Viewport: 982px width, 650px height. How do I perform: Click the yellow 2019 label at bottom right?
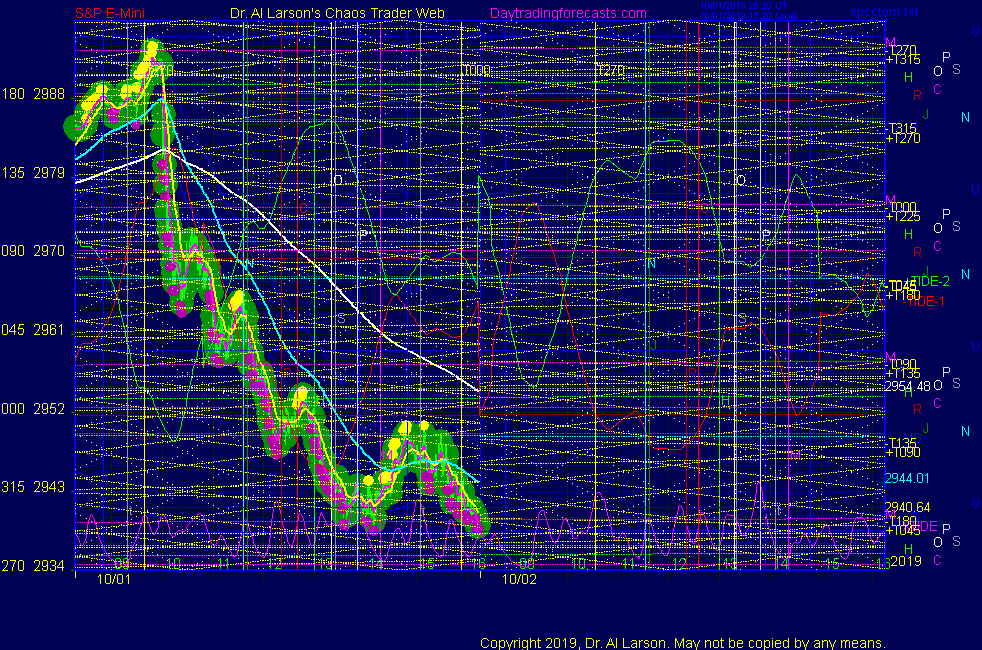(906, 561)
